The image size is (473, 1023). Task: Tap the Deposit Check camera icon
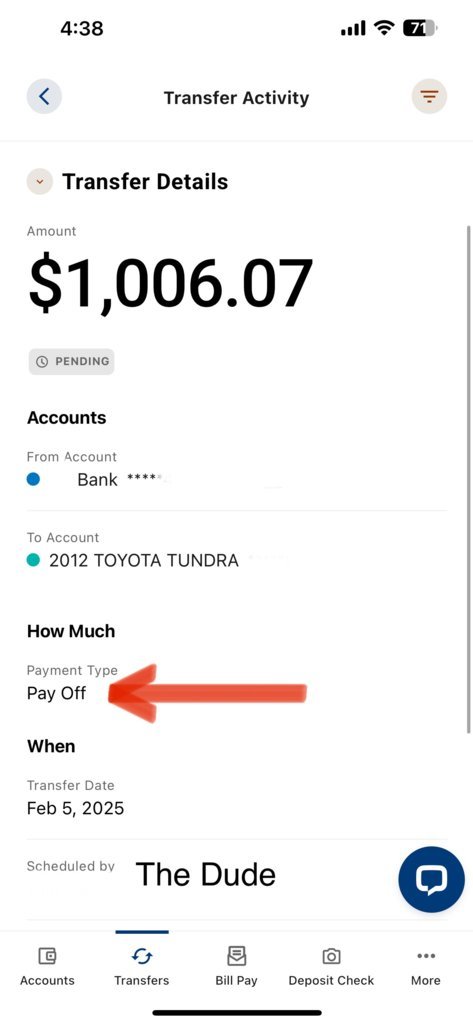331,956
